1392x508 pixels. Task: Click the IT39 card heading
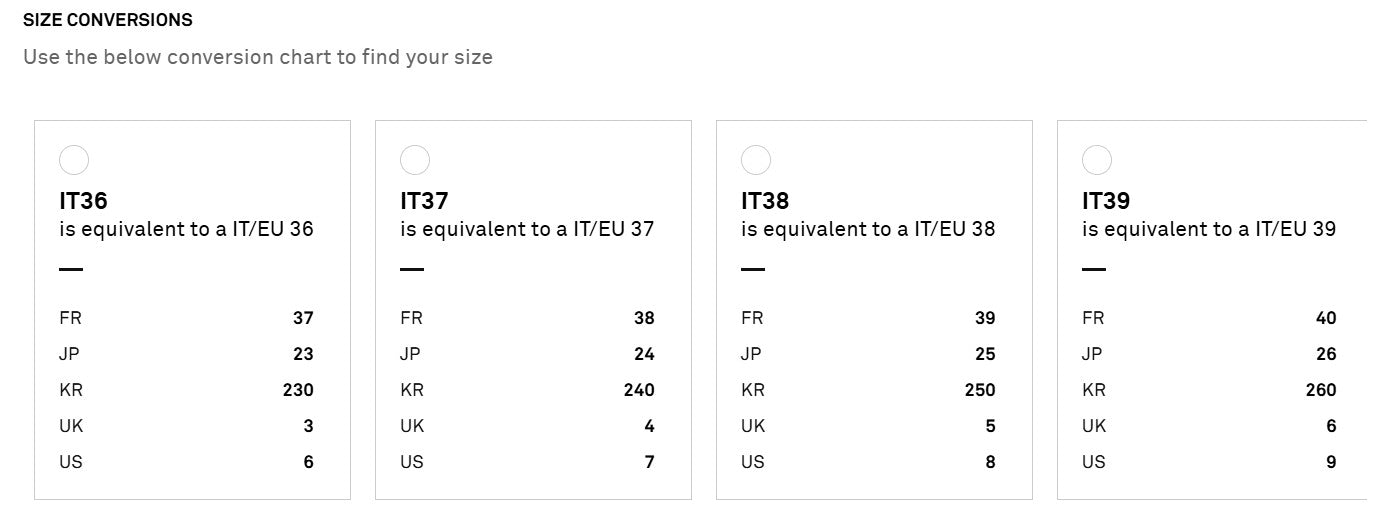(x=1106, y=201)
